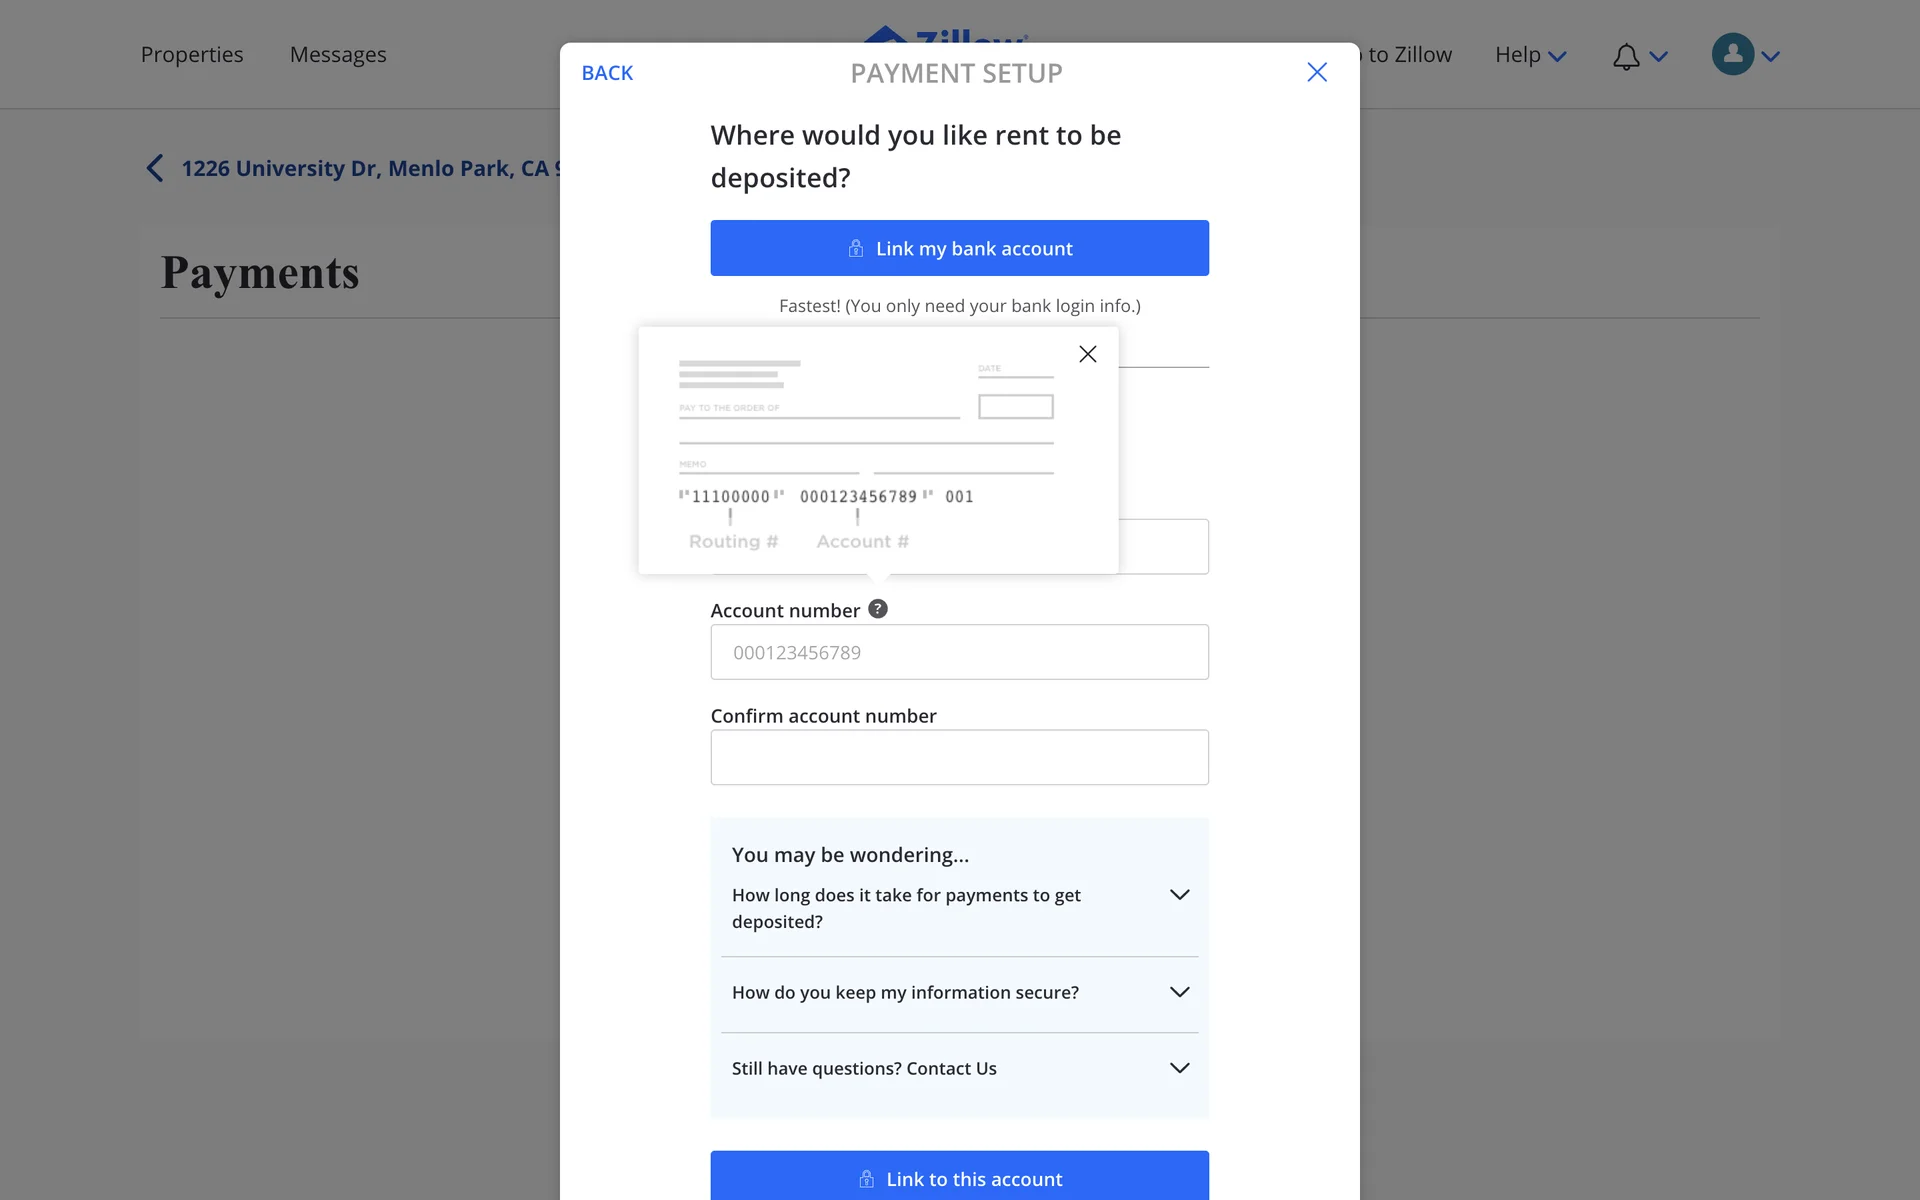Click the Confirm account number field
1920x1200 pixels.
click(959, 757)
